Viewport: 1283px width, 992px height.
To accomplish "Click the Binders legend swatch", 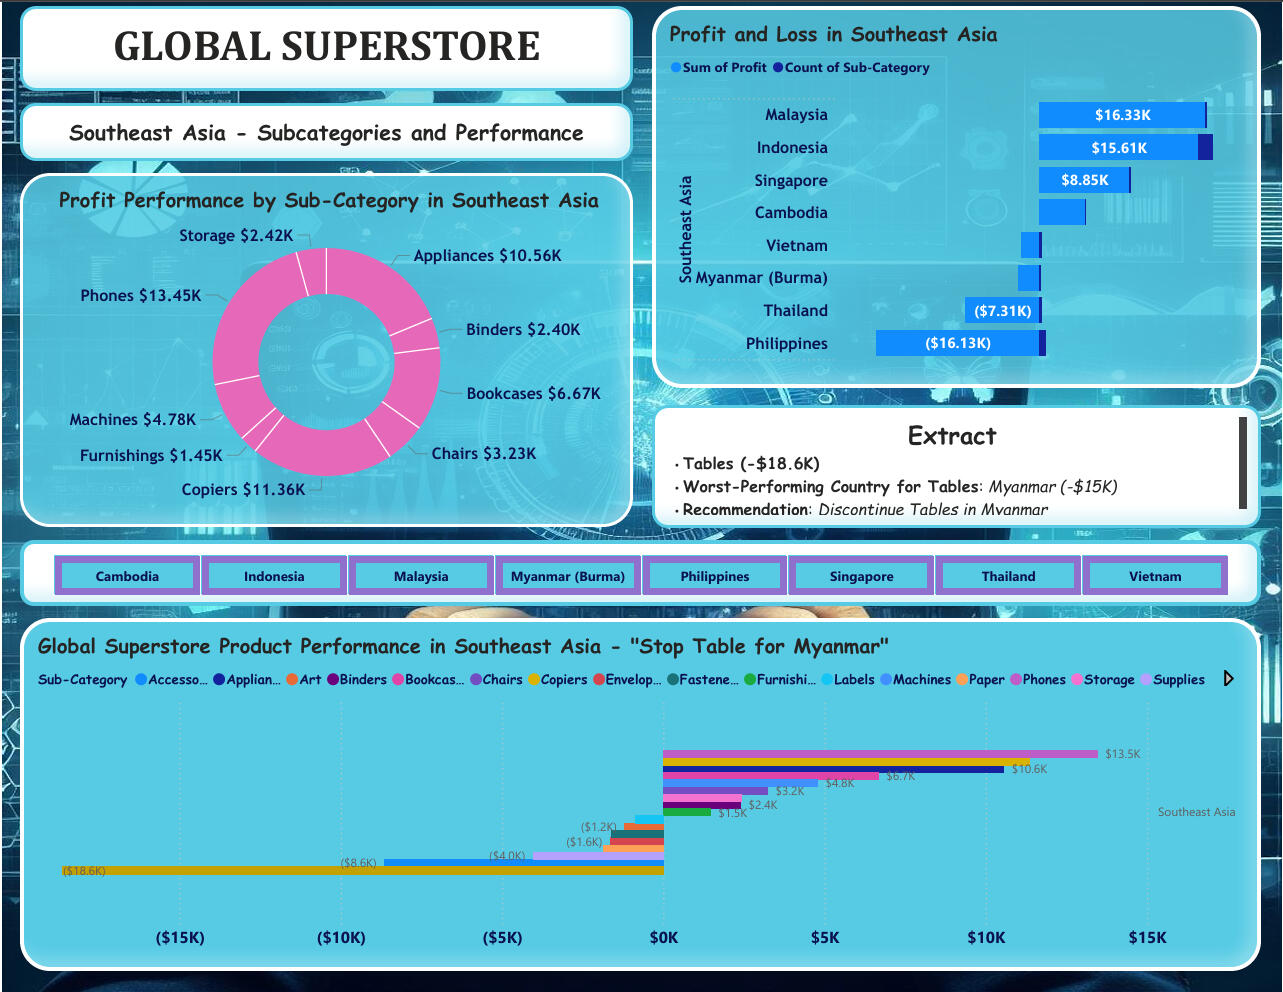I will coord(333,680).
